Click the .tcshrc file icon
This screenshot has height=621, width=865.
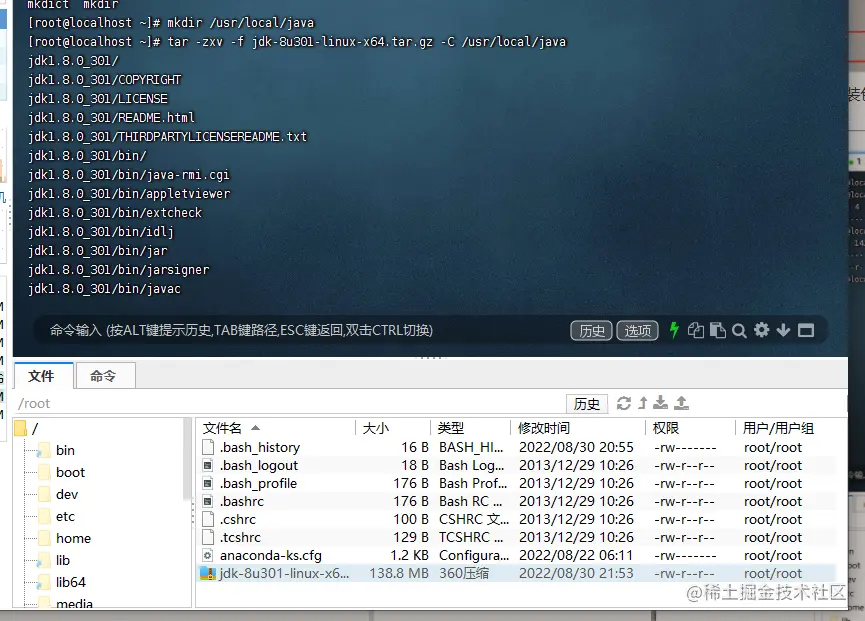[208, 537]
